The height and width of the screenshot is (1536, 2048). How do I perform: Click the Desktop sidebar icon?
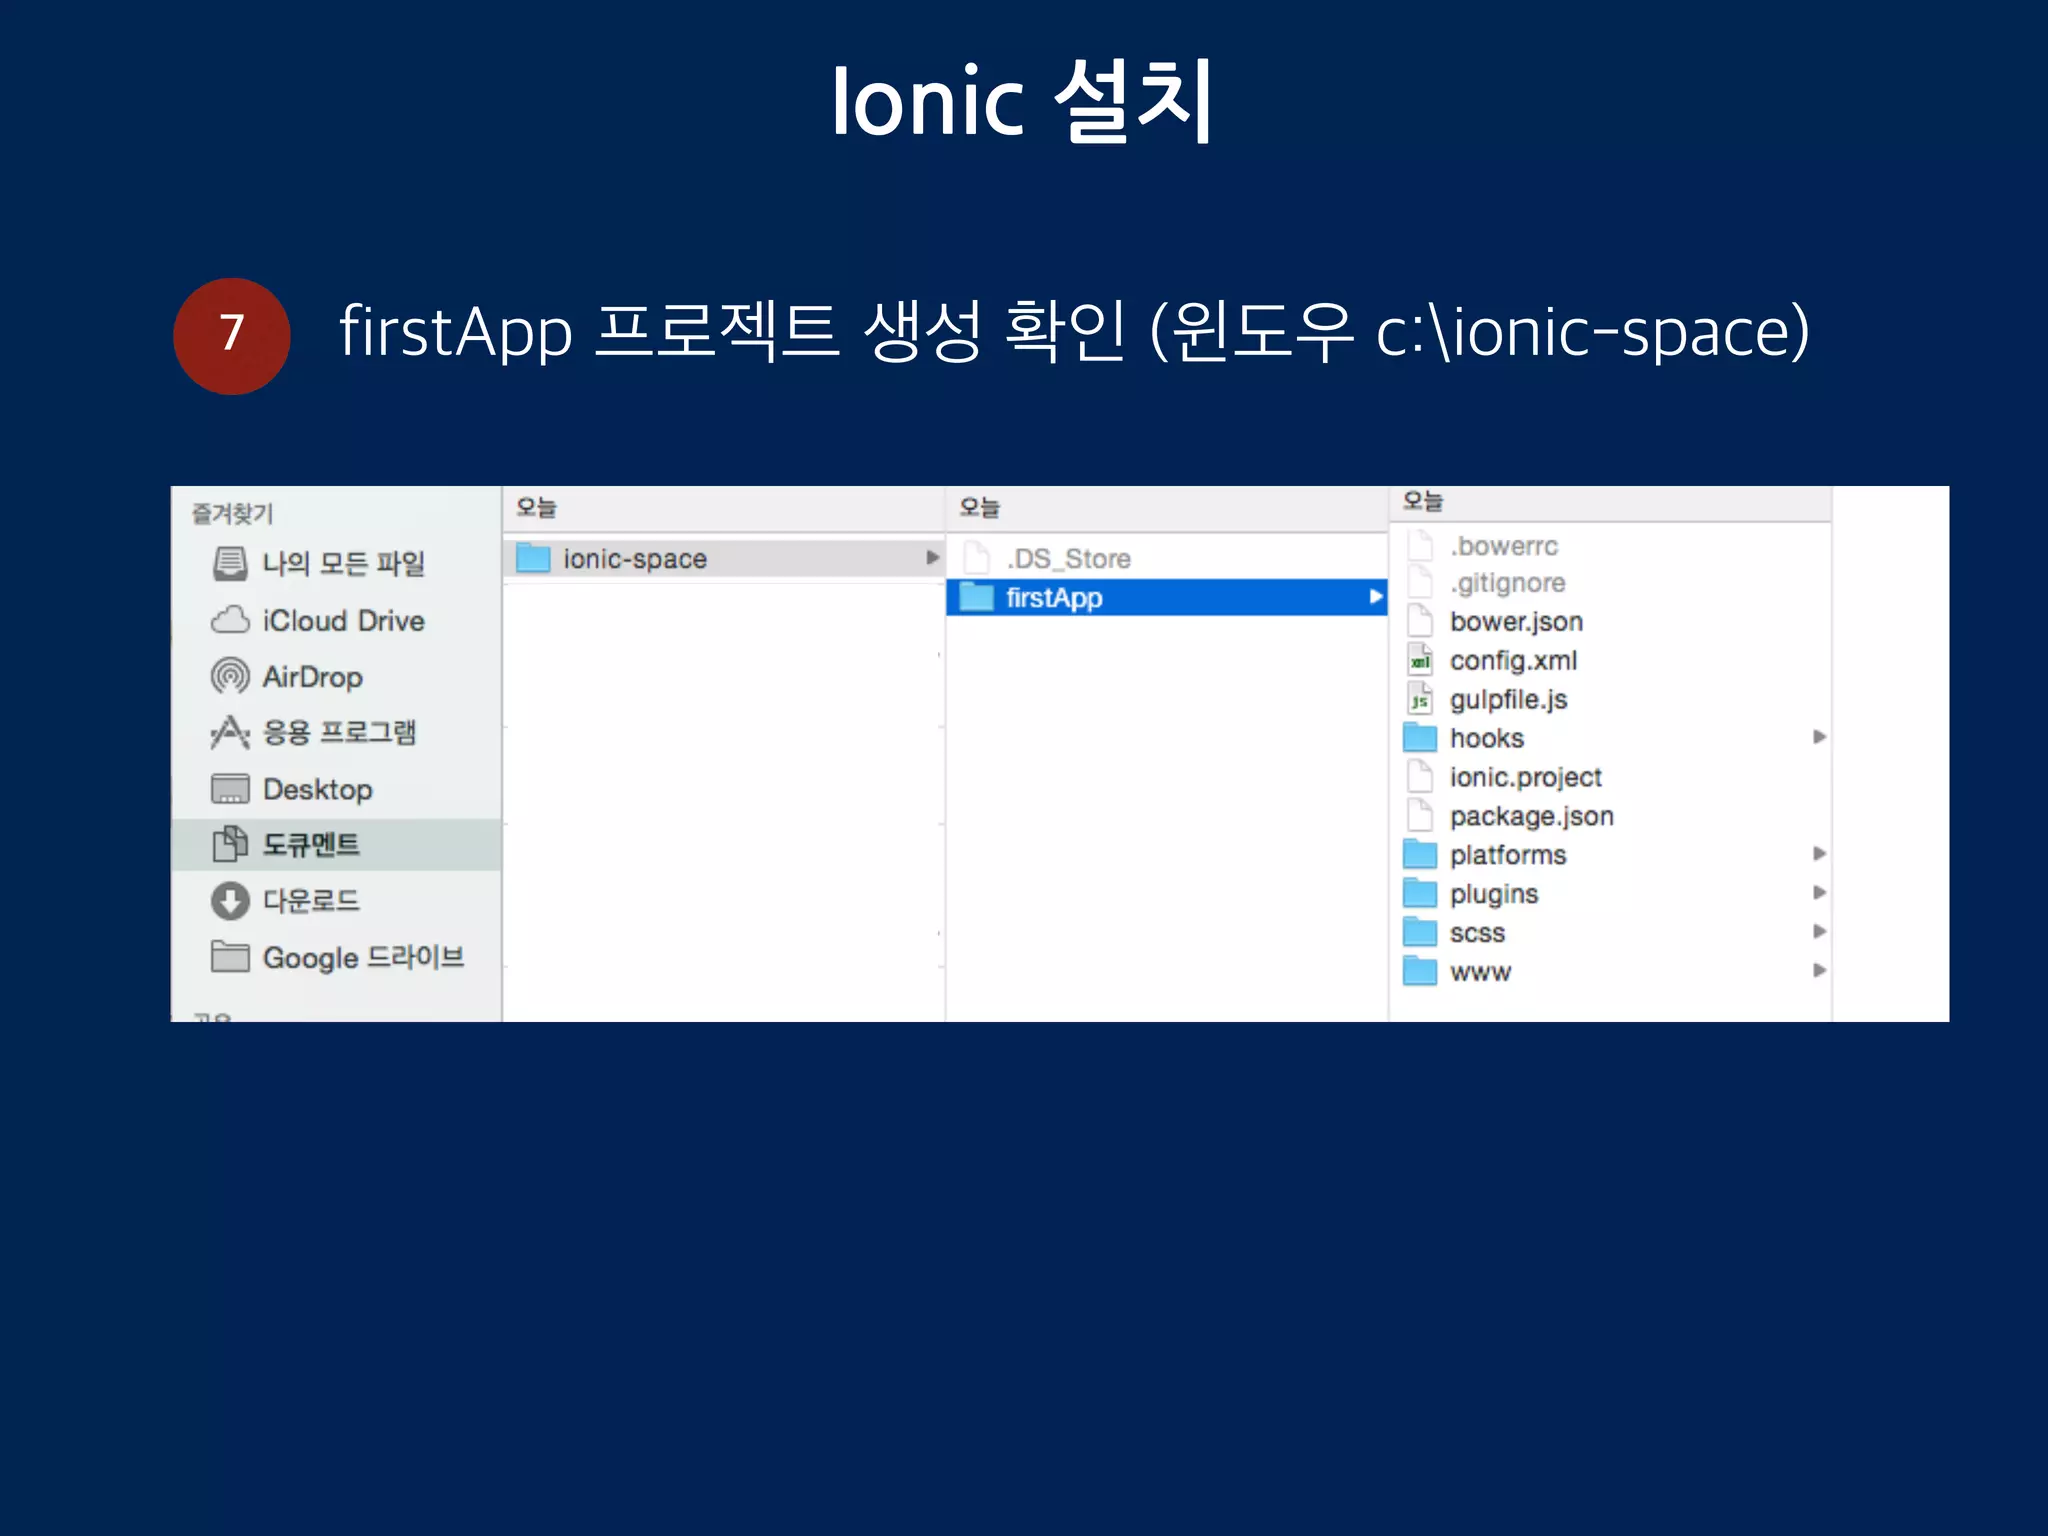pos(230,789)
